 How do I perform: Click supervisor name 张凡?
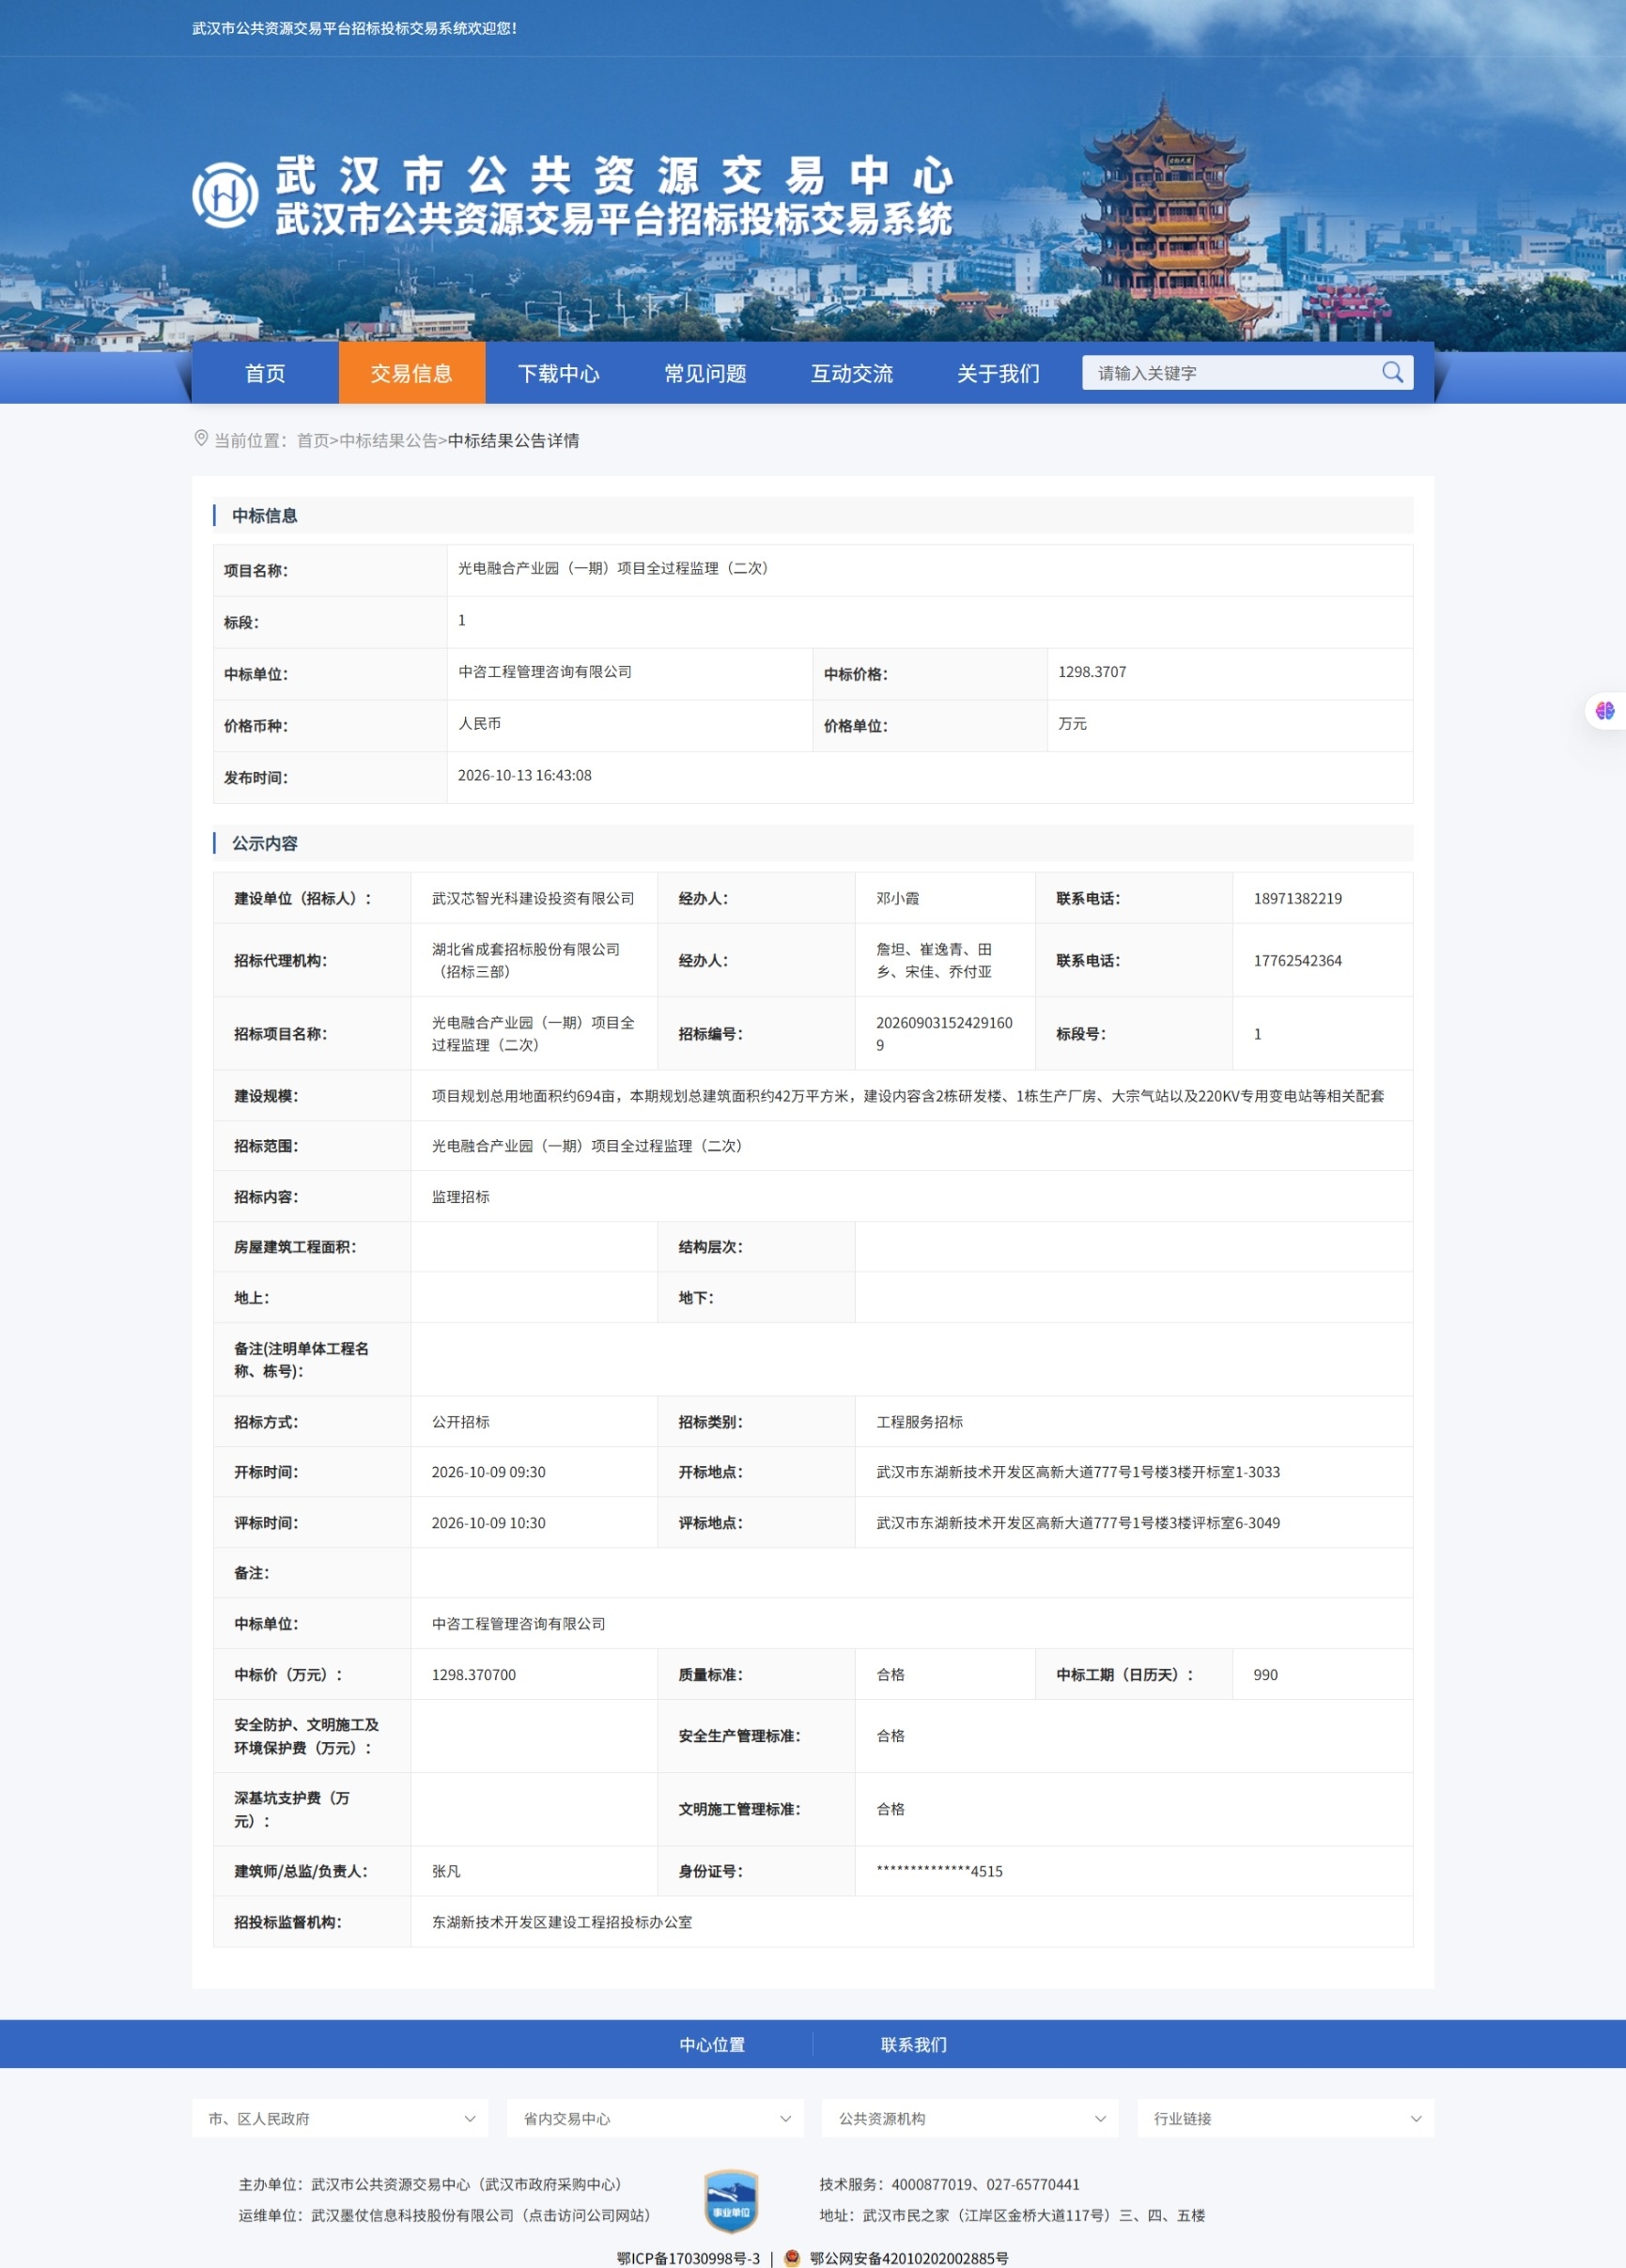pyautogui.click(x=446, y=1870)
